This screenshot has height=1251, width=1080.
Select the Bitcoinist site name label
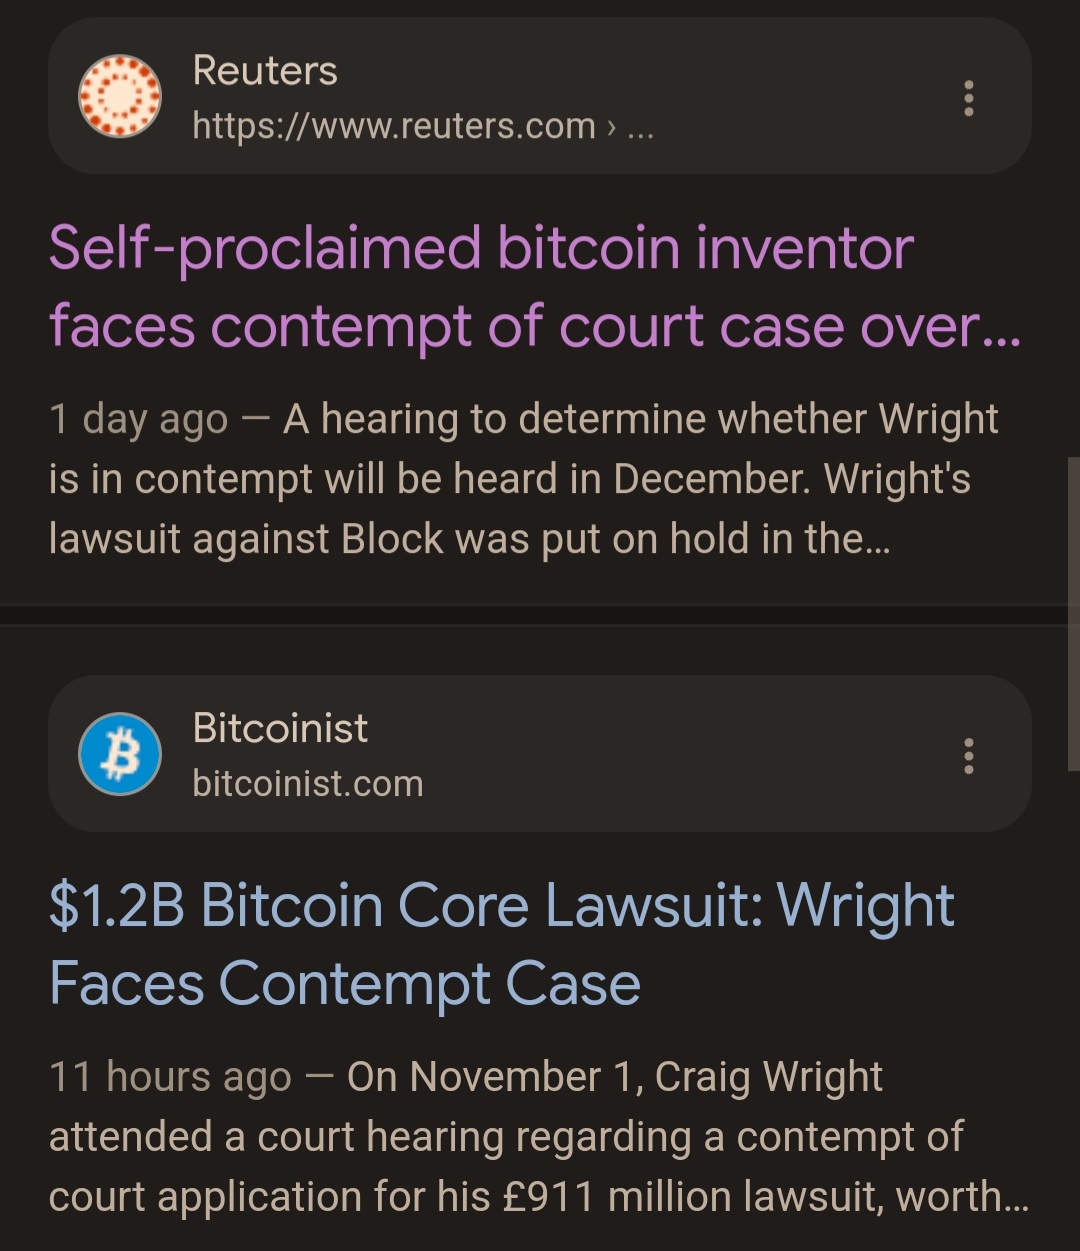point(280,728)
